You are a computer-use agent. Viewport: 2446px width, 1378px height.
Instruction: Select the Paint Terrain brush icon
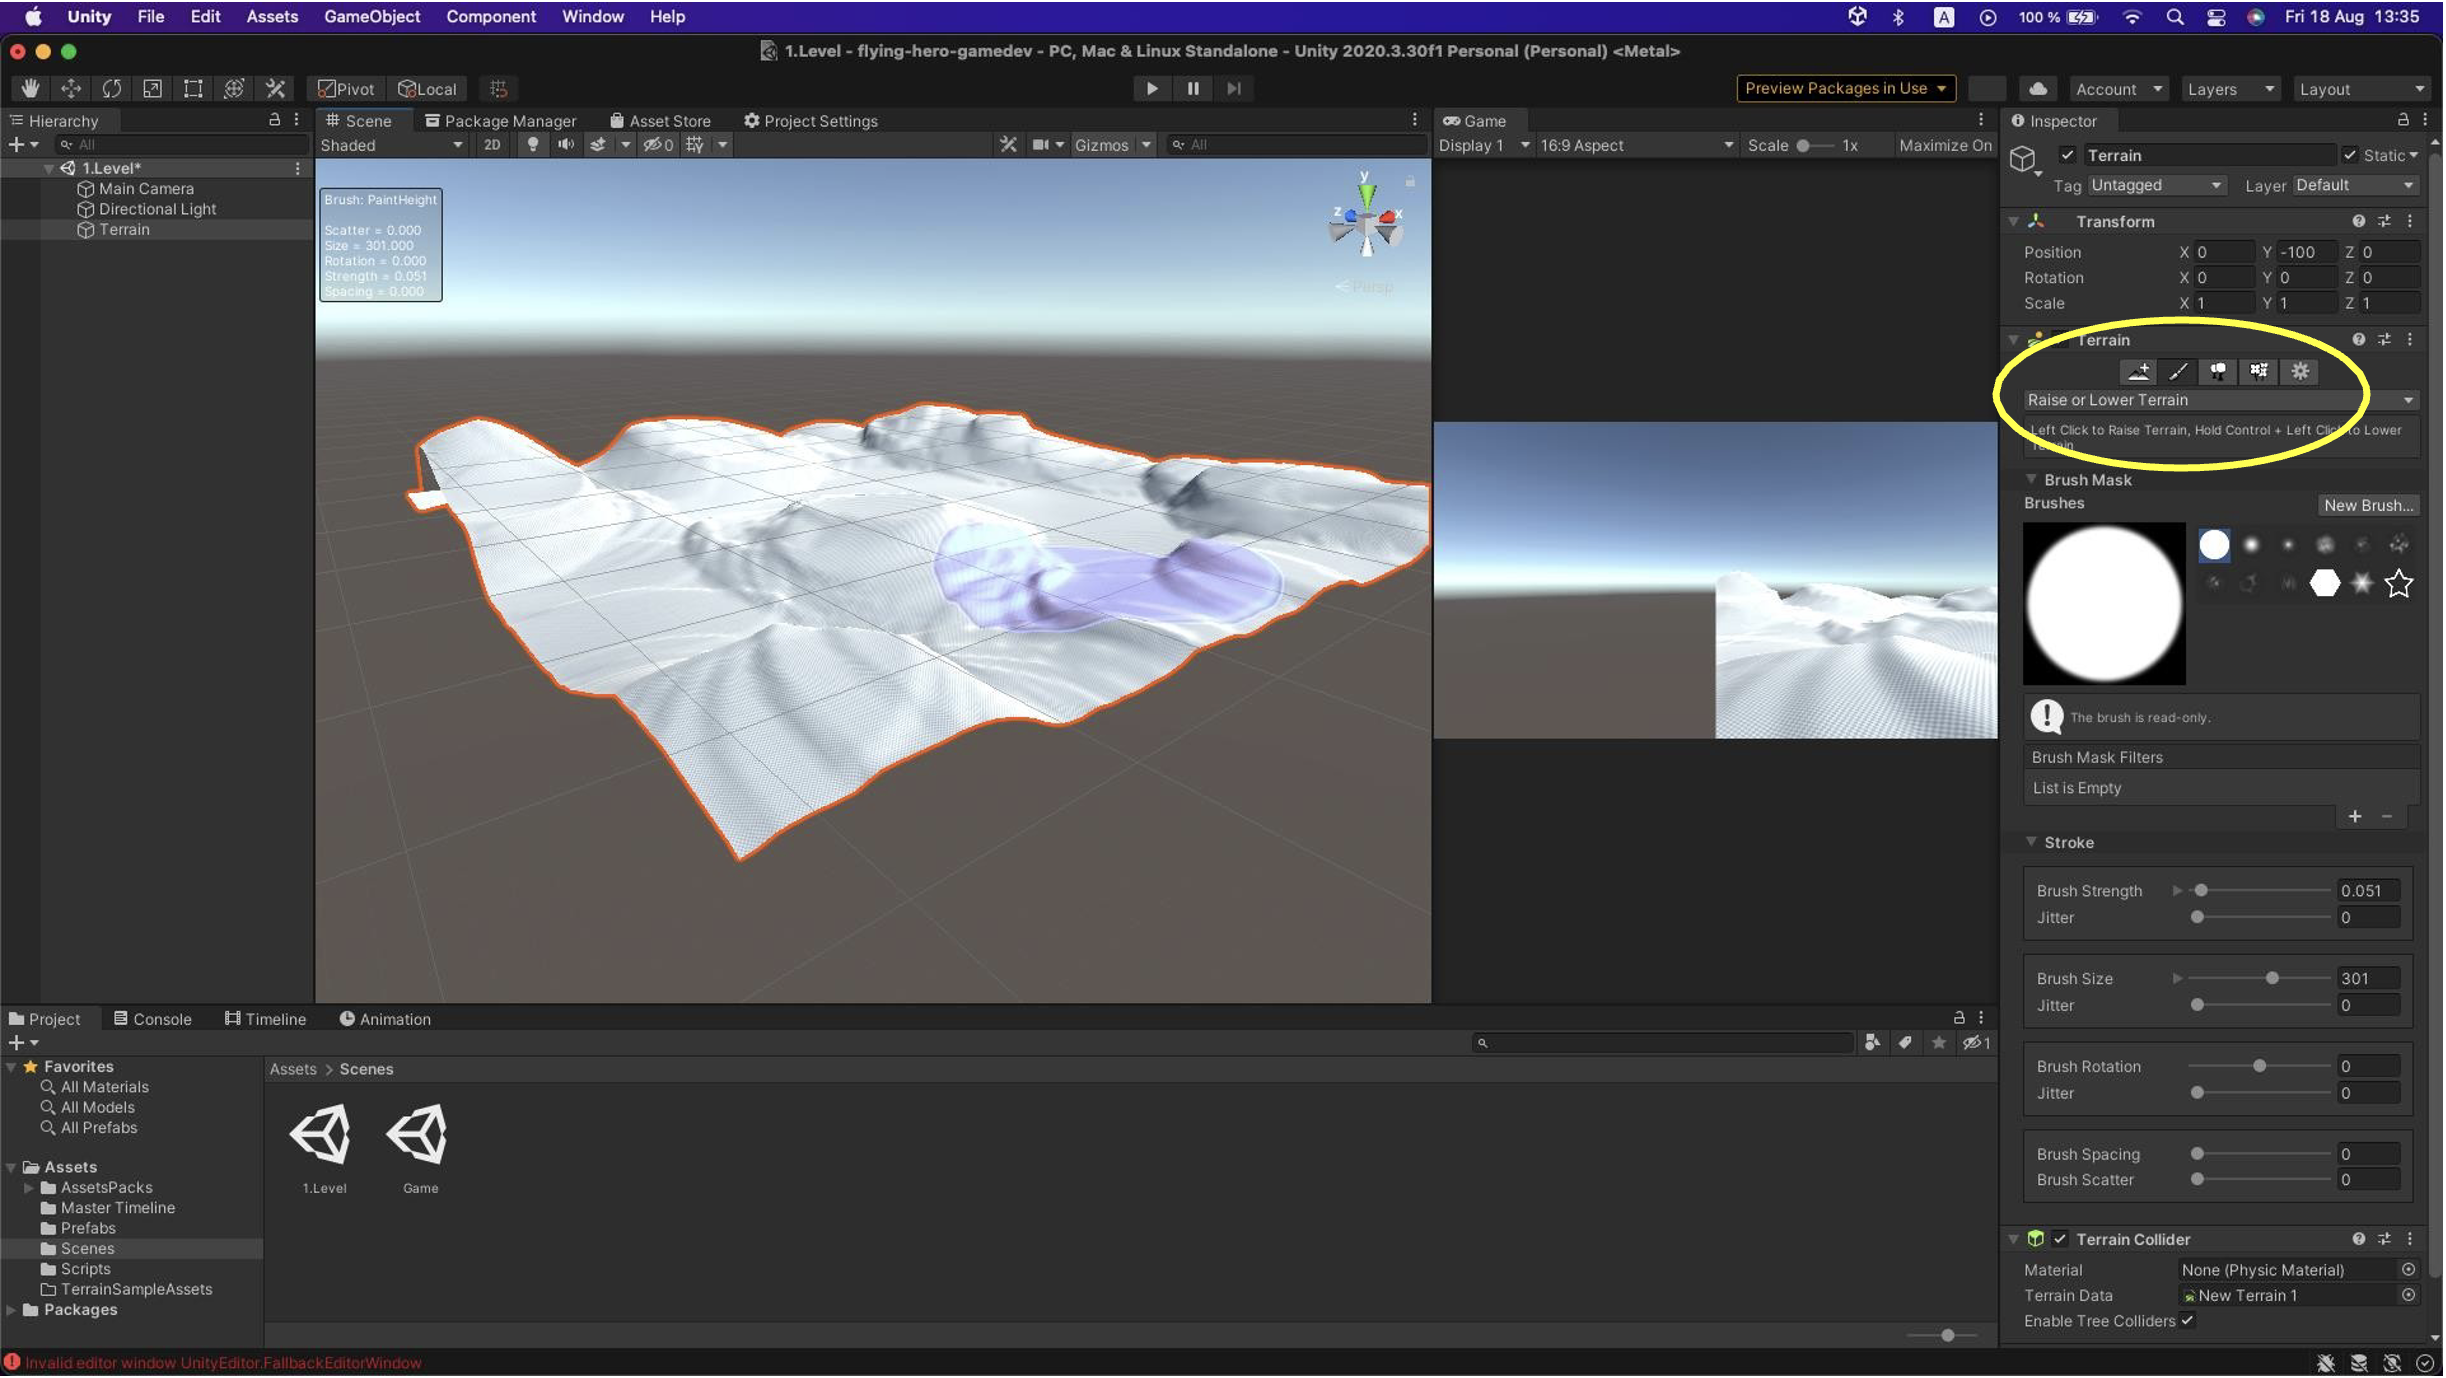pos(2178,372)
